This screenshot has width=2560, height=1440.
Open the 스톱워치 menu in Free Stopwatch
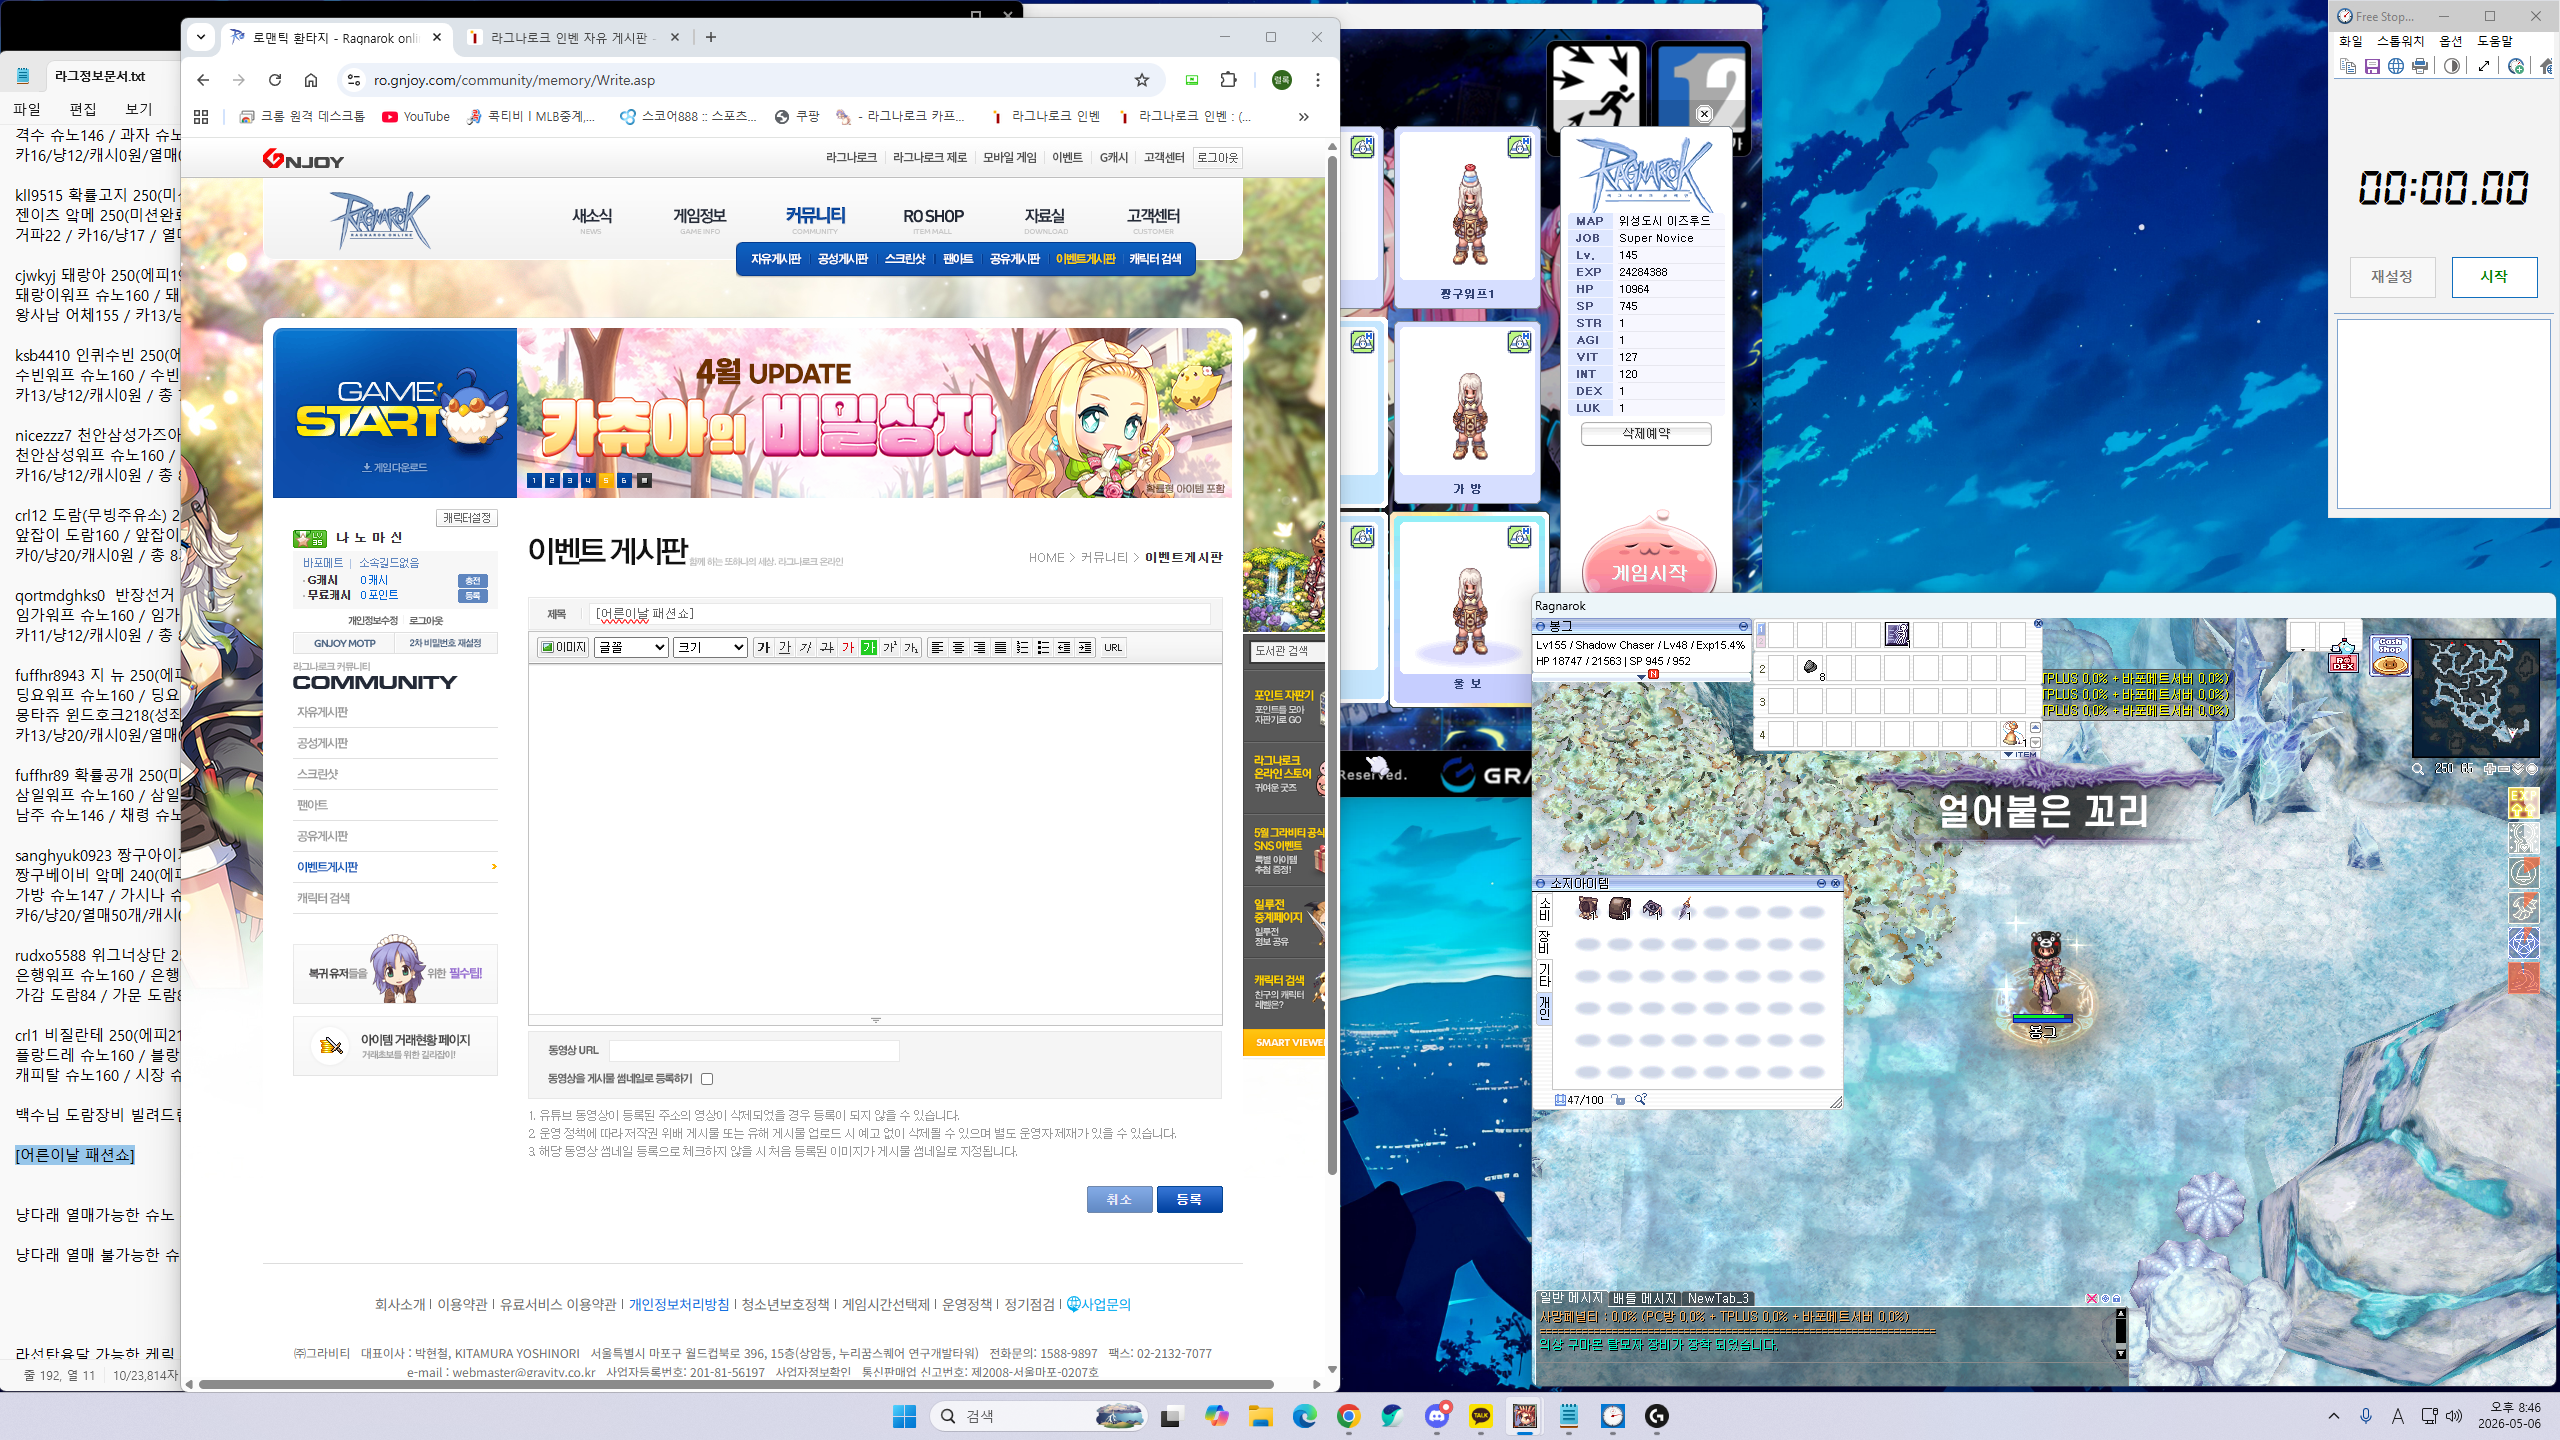[2400, 41]
